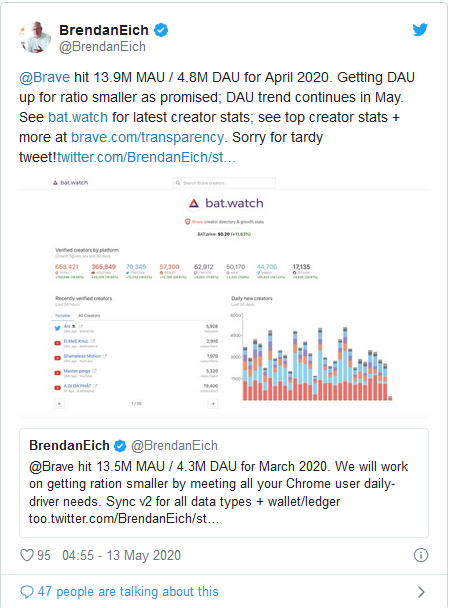Open the bat.watch link in the tweet

pyautogui.click(x=78, y=117)
